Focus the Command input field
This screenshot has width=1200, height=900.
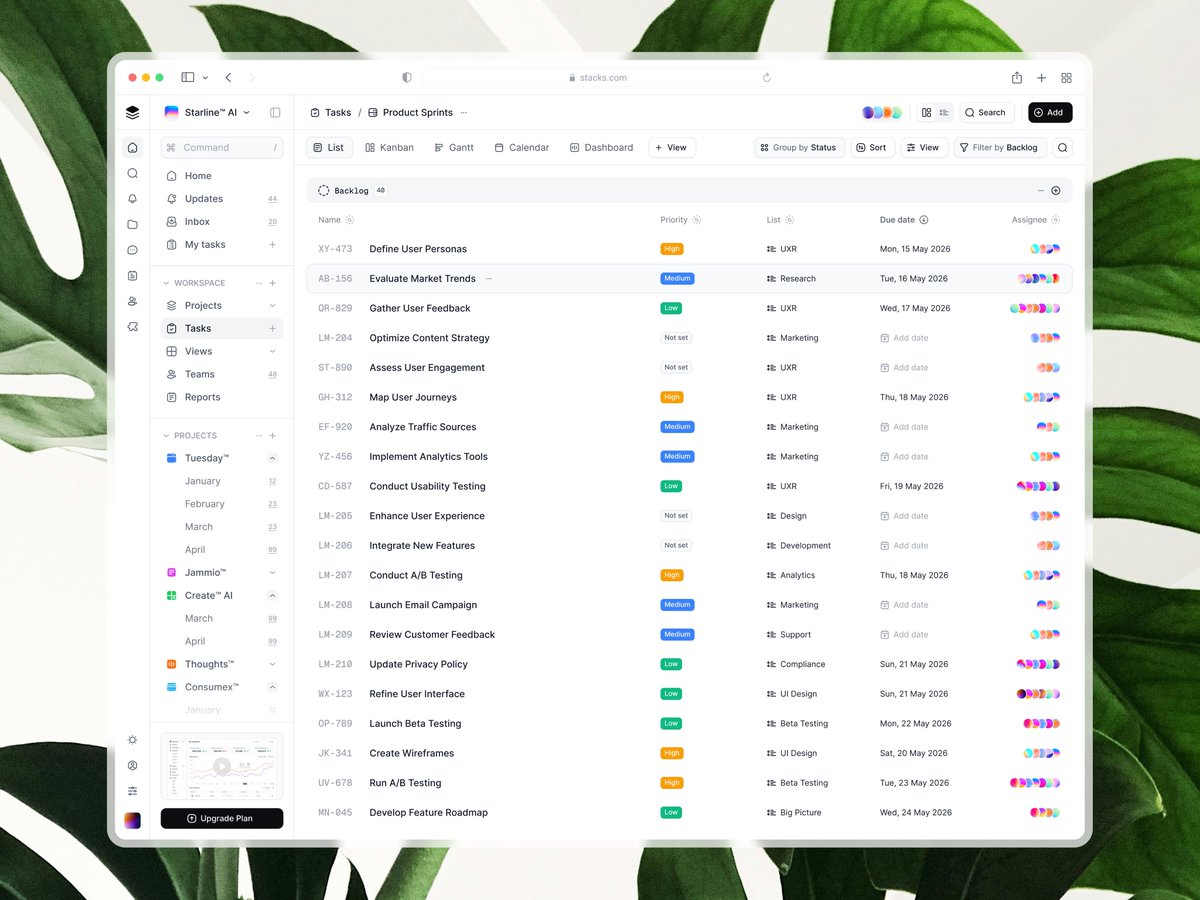point(222,148)
